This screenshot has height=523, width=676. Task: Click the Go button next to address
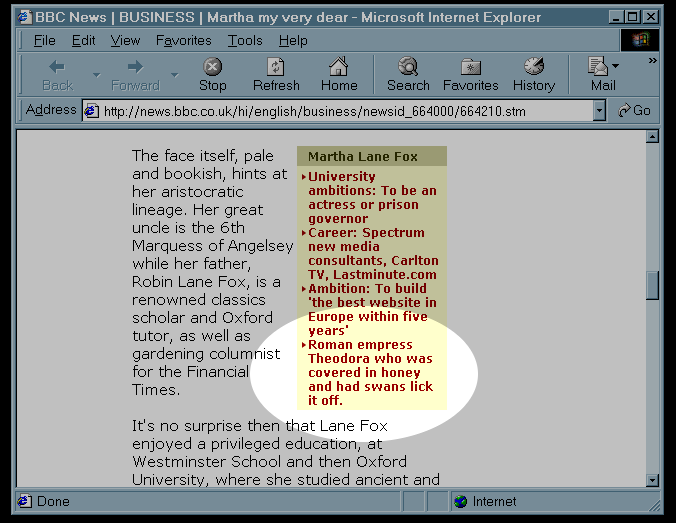point(634,111)
